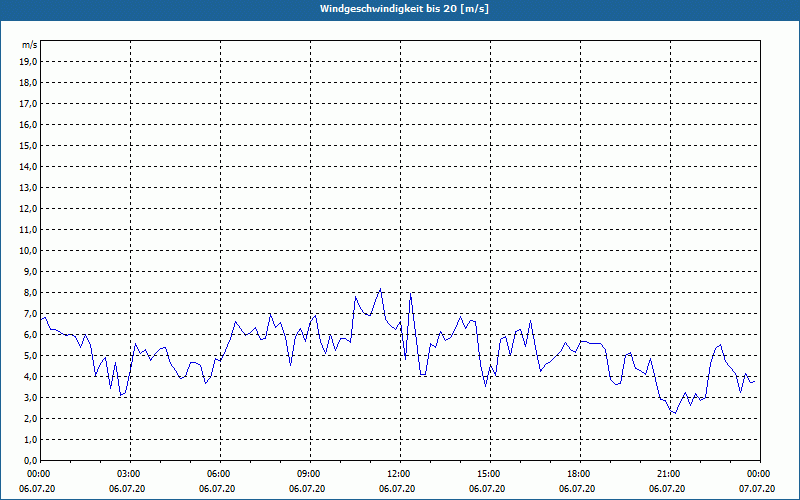800x500 pixels.
Task: Click the wind speed minimum after 21:00
Action: point(676,413)
